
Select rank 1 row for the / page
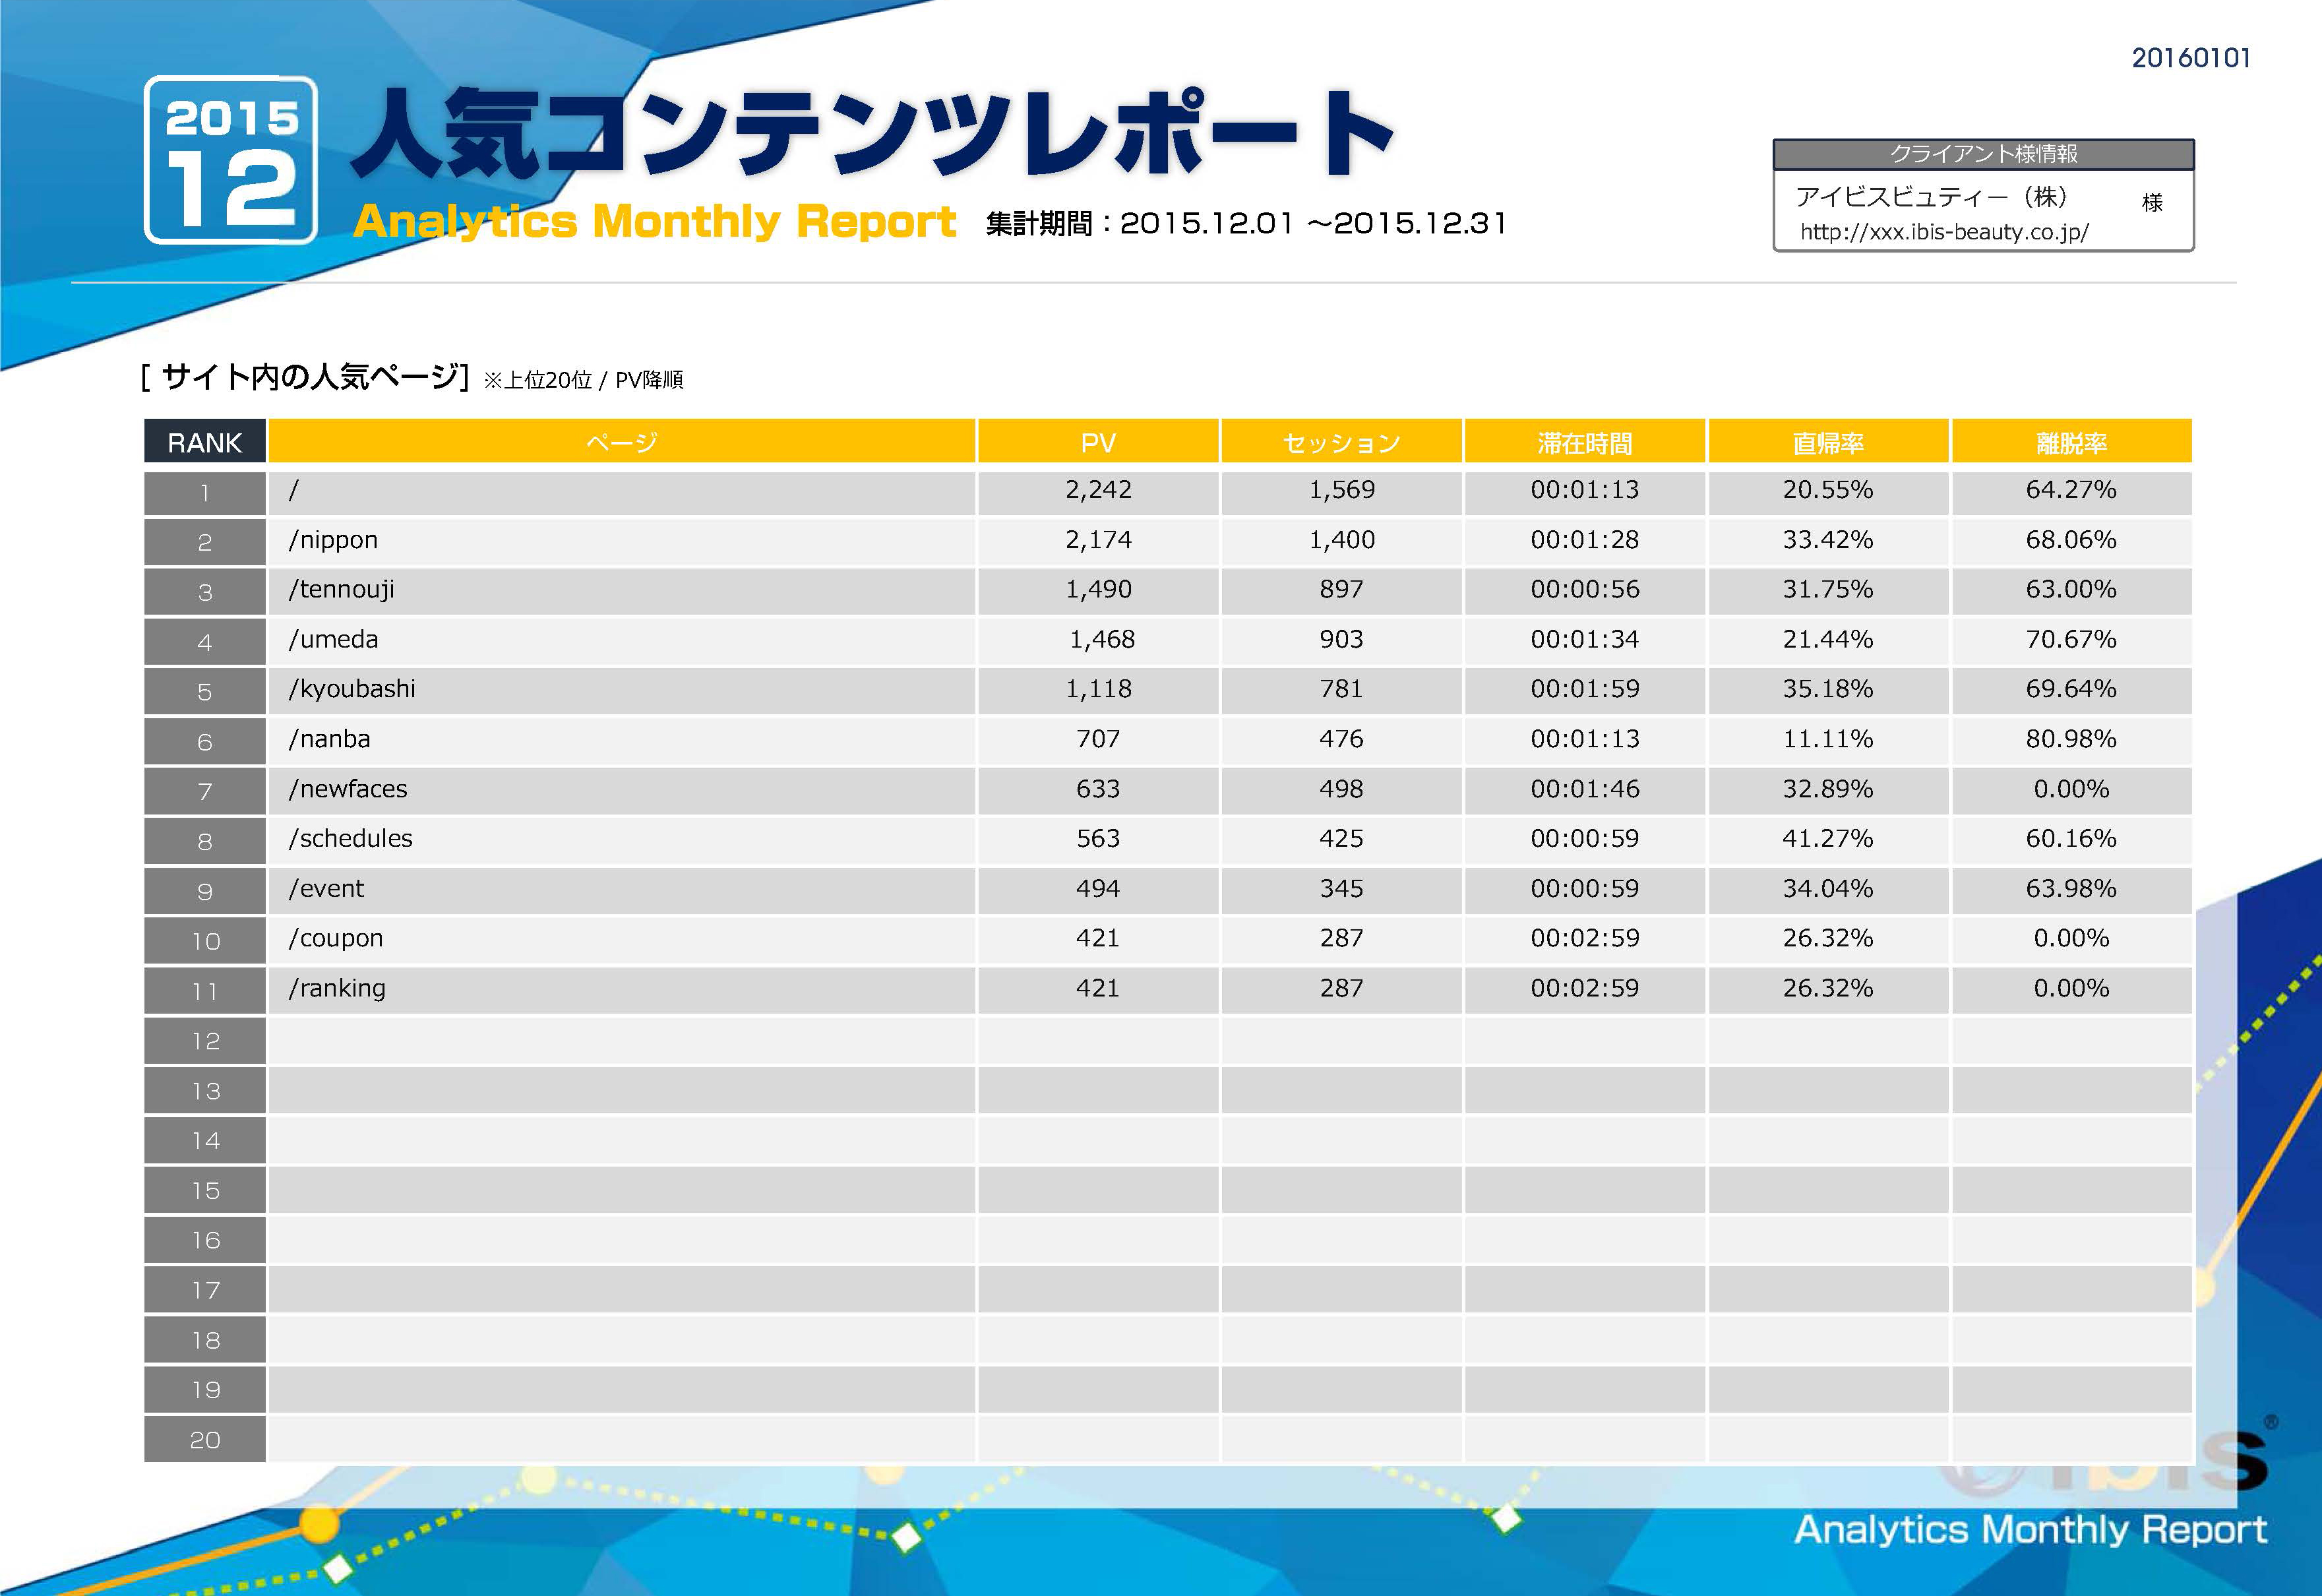coord(620,491)
